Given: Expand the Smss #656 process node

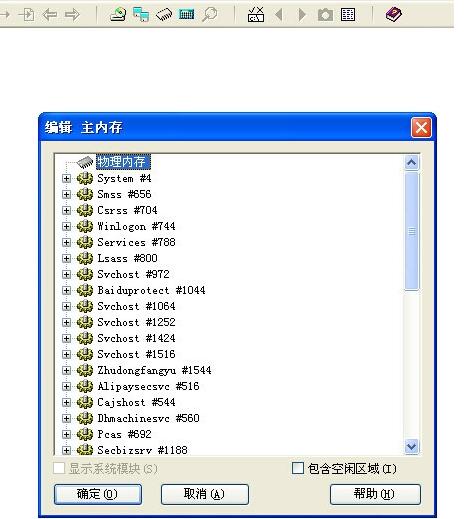Looking at the screenshot, I should click(x=66, y=195).
